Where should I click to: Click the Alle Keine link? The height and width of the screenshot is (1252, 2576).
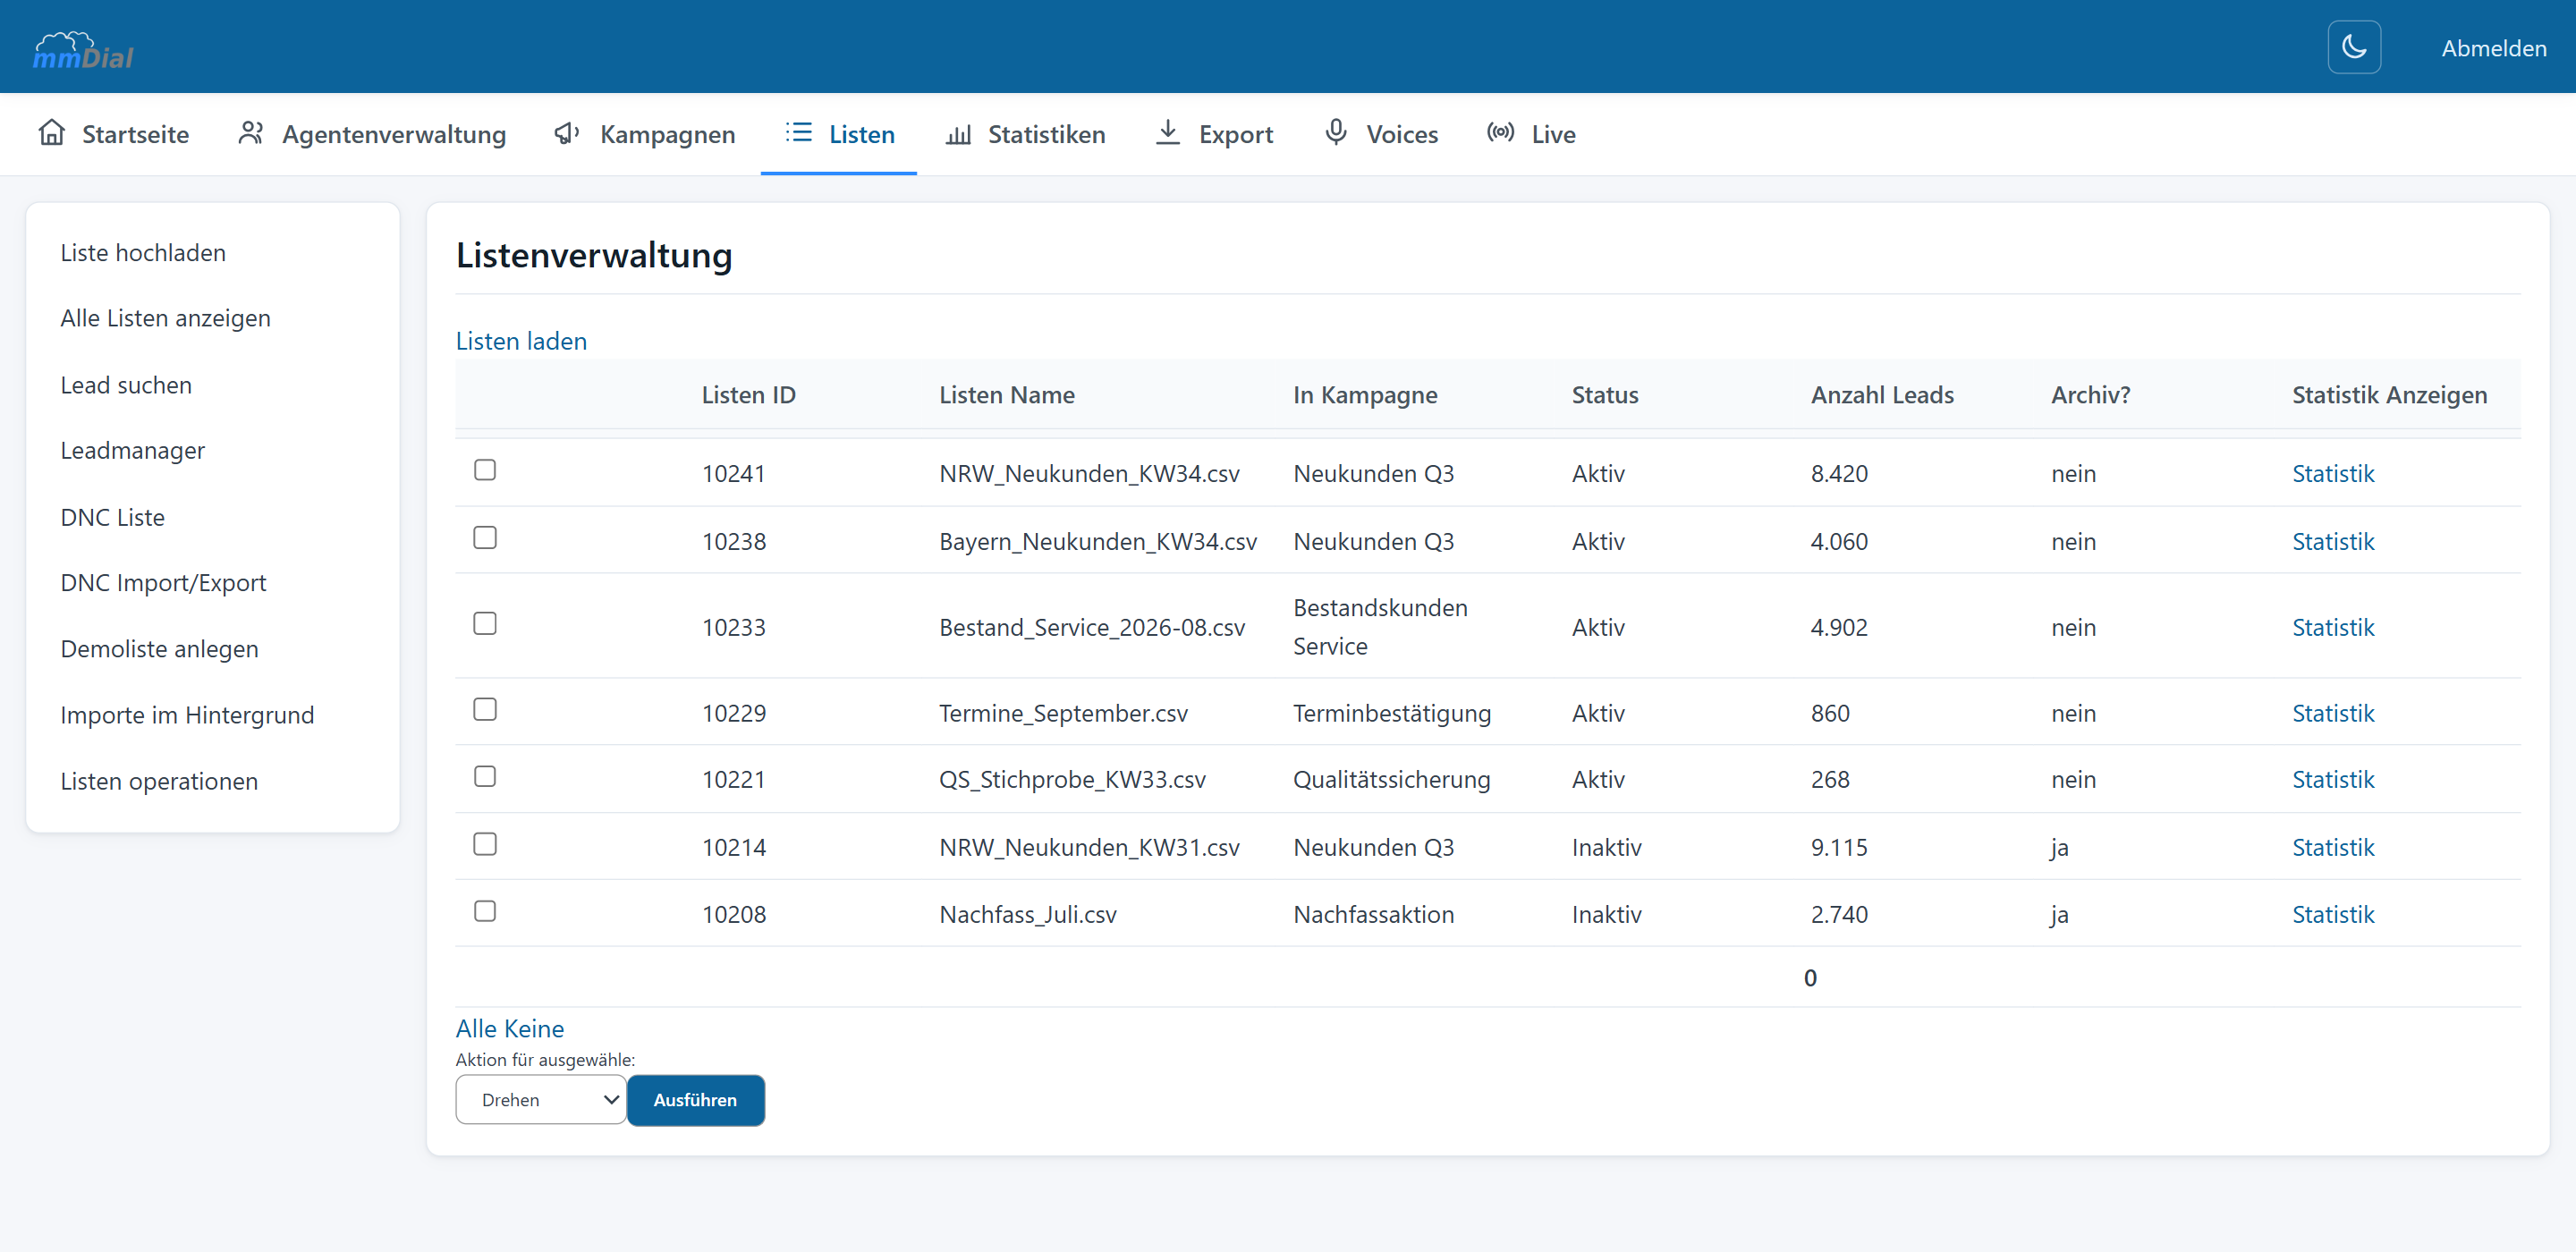[x=509, y=1028]
